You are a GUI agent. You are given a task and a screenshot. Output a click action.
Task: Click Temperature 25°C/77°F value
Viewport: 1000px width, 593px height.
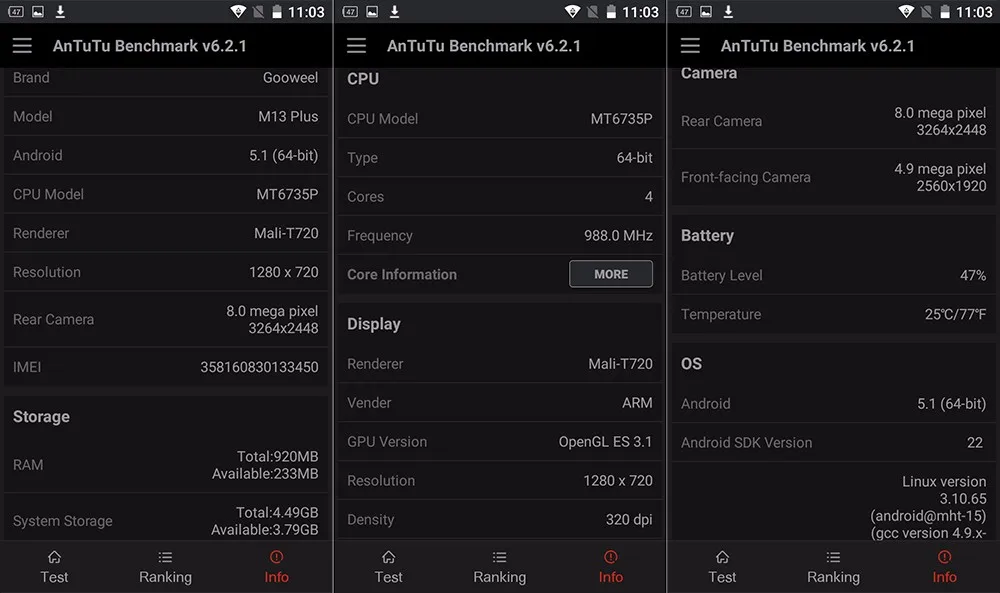955,314
